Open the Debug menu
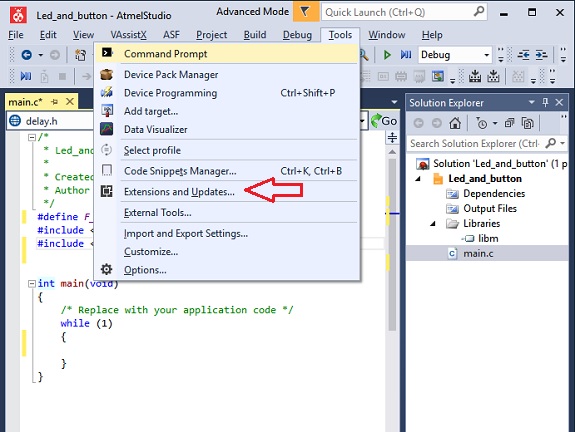575x432 pixels. pos(297,35)
